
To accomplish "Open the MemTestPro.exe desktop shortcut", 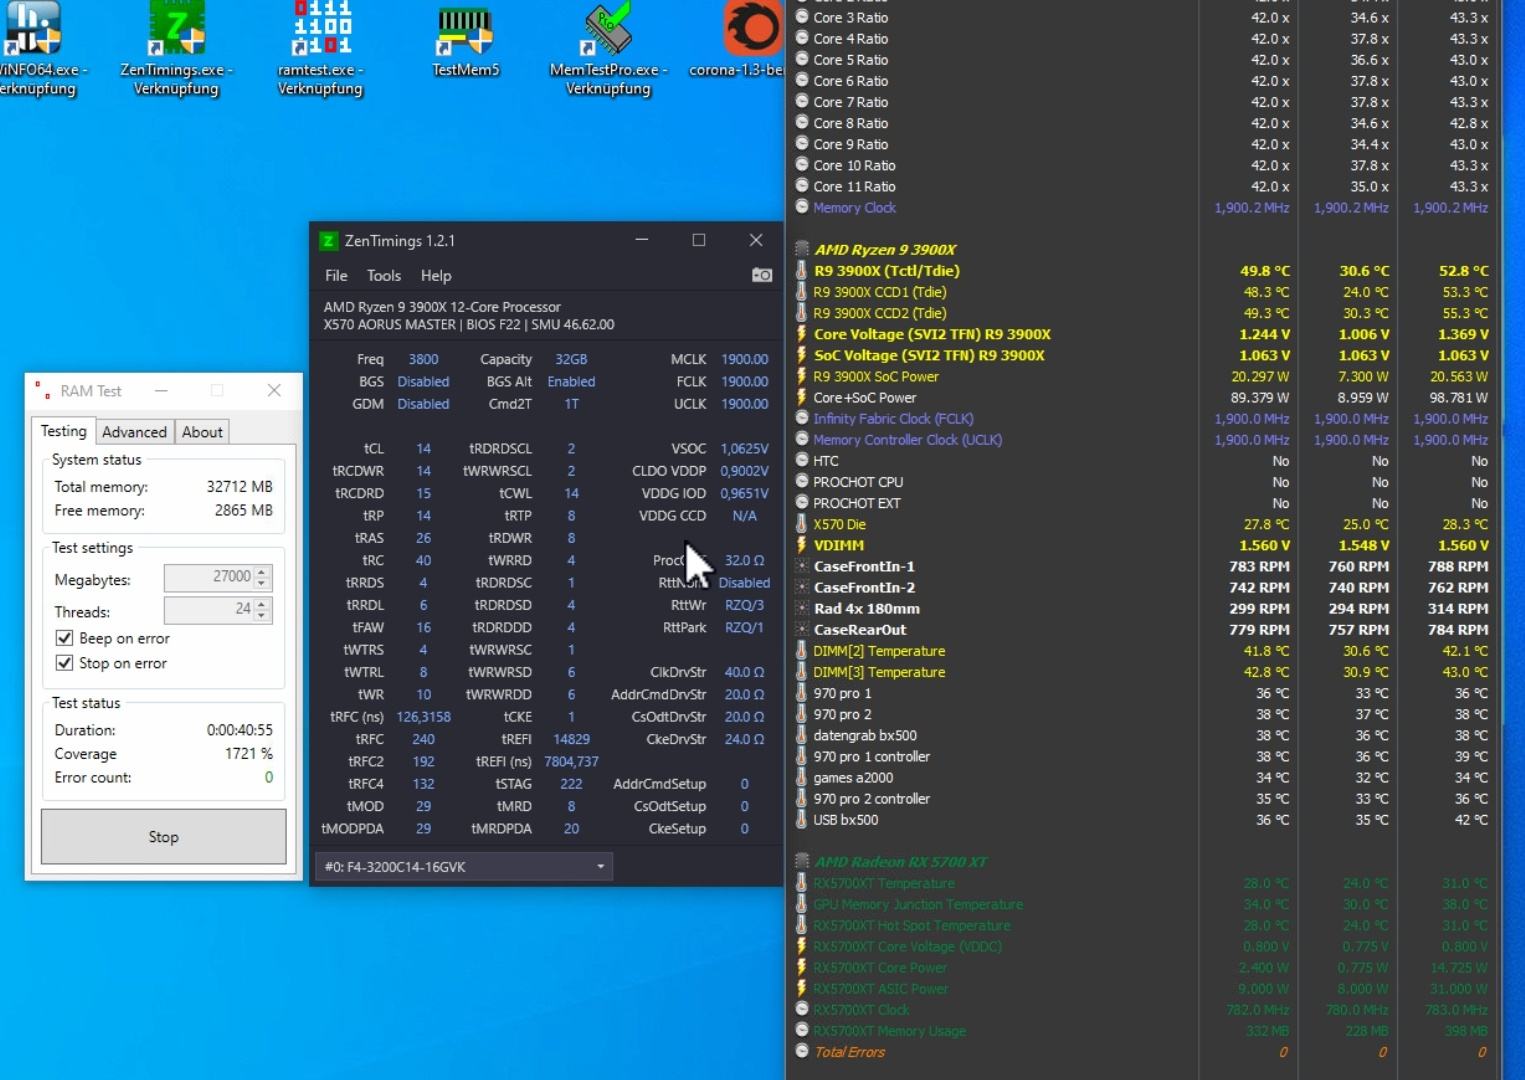I will tap(608, 48).
